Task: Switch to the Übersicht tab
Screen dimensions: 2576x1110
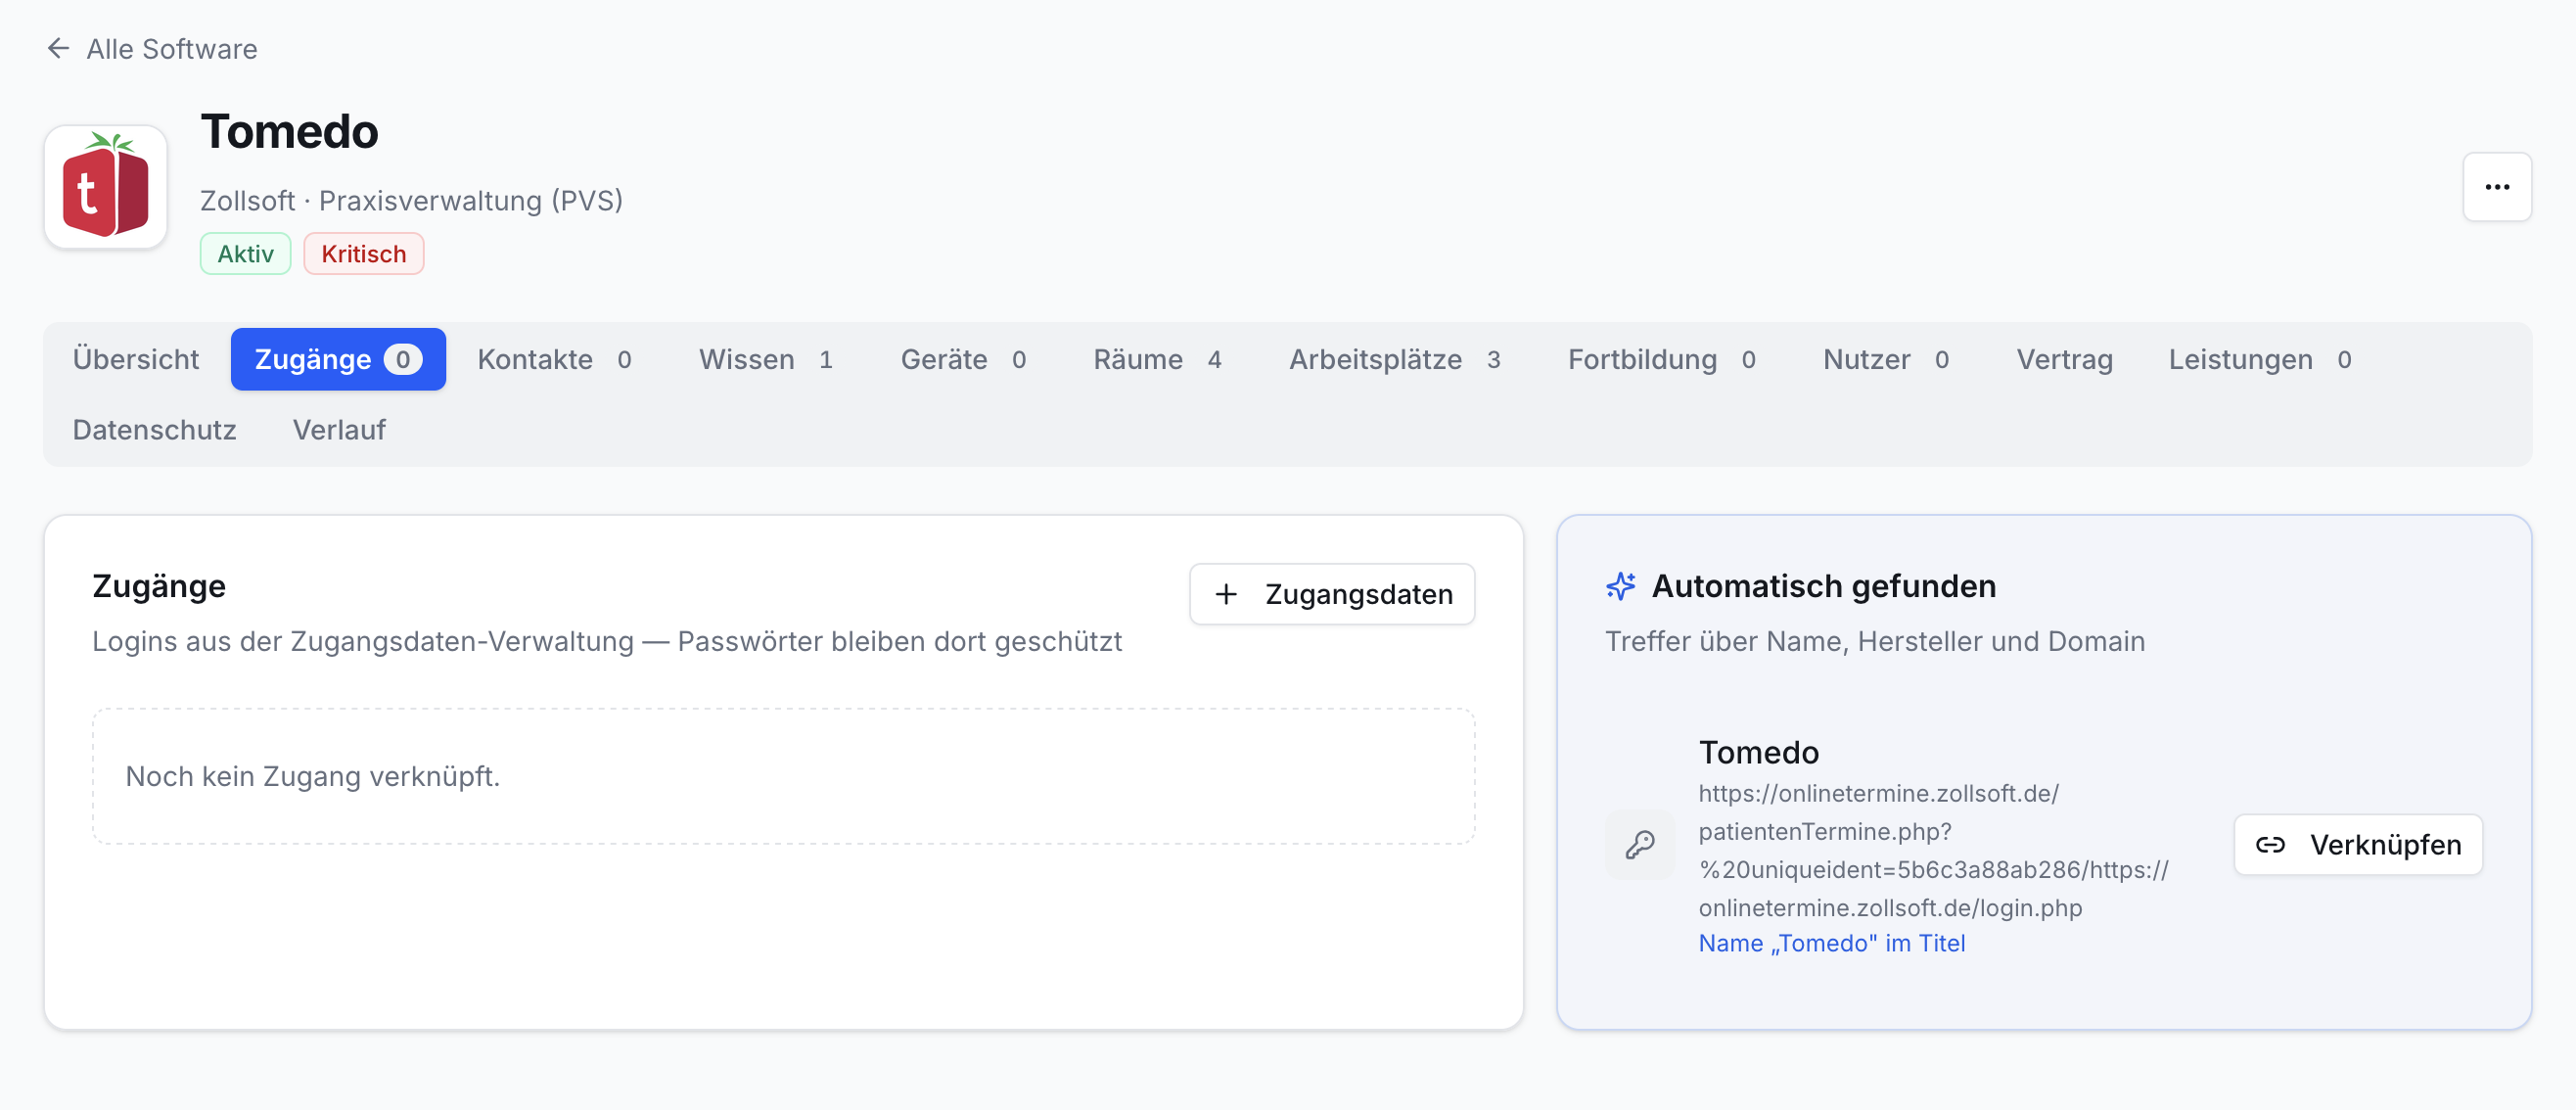Action: point(136,359)
